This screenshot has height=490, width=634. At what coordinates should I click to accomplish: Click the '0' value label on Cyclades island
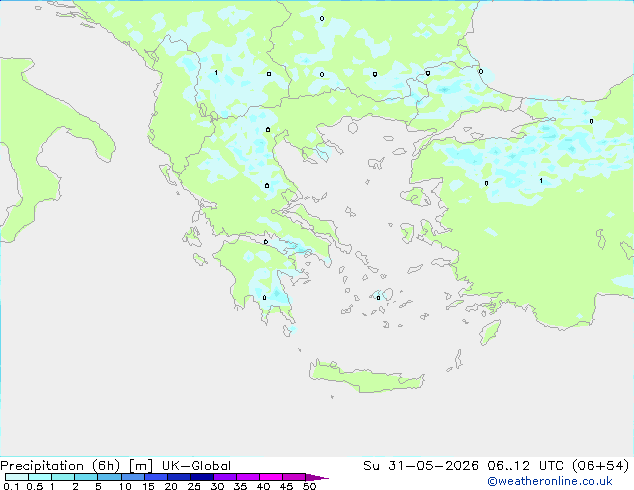(x=378, y=298)
